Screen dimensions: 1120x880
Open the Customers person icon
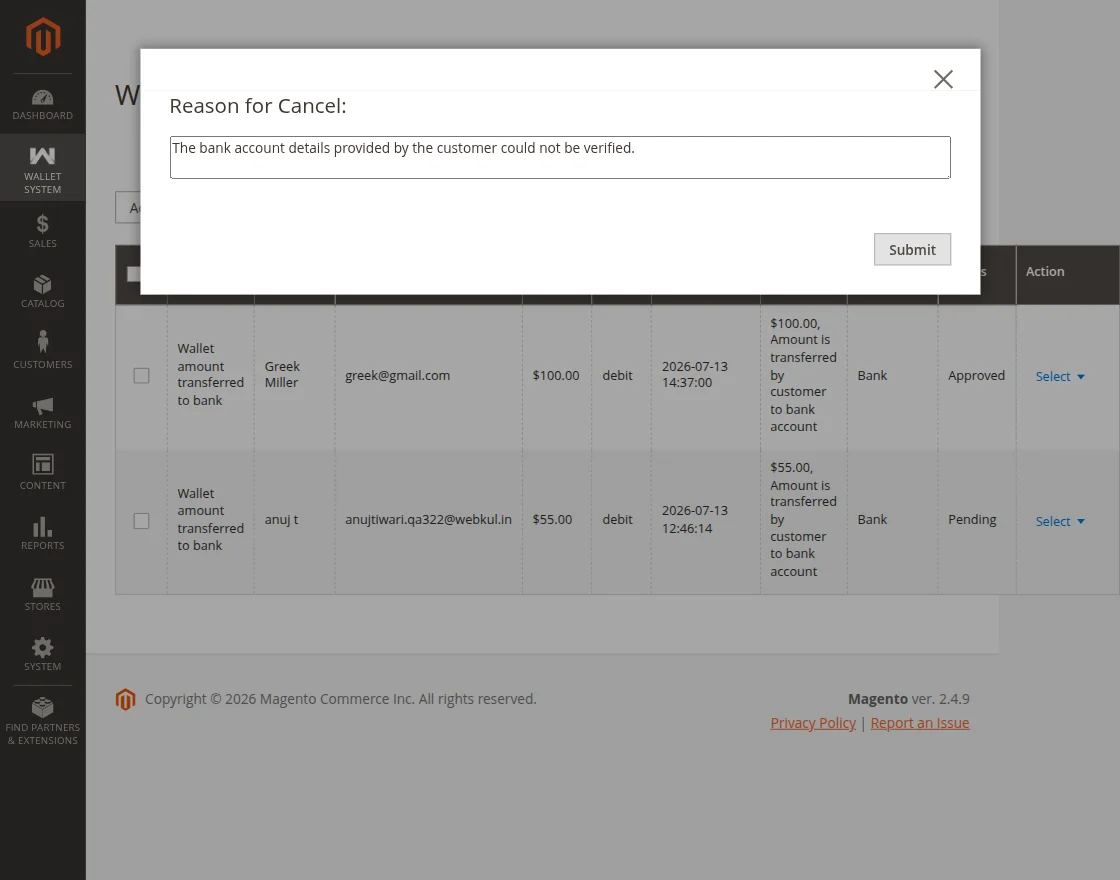pos(42,341)
